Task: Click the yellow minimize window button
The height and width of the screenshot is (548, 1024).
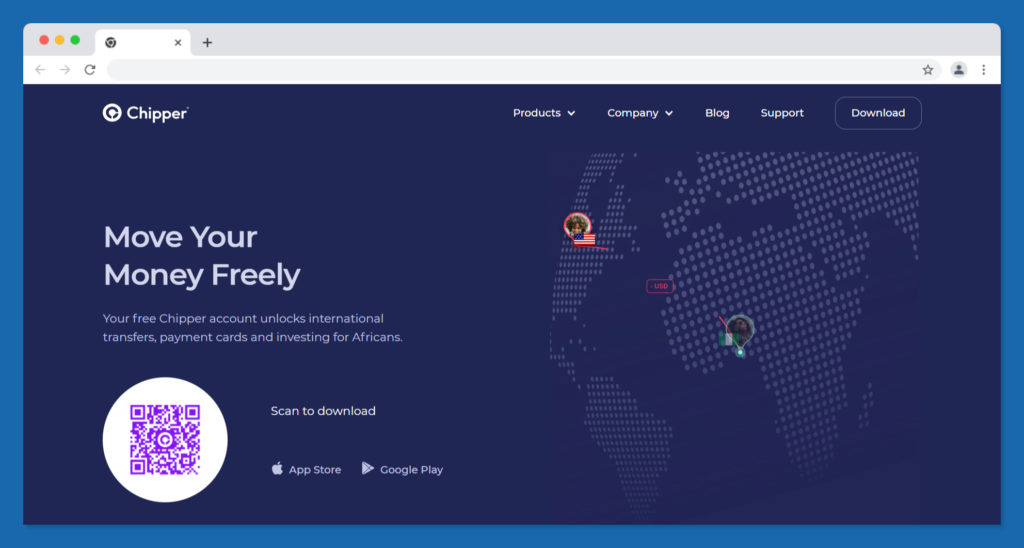Action: (59, 40)
